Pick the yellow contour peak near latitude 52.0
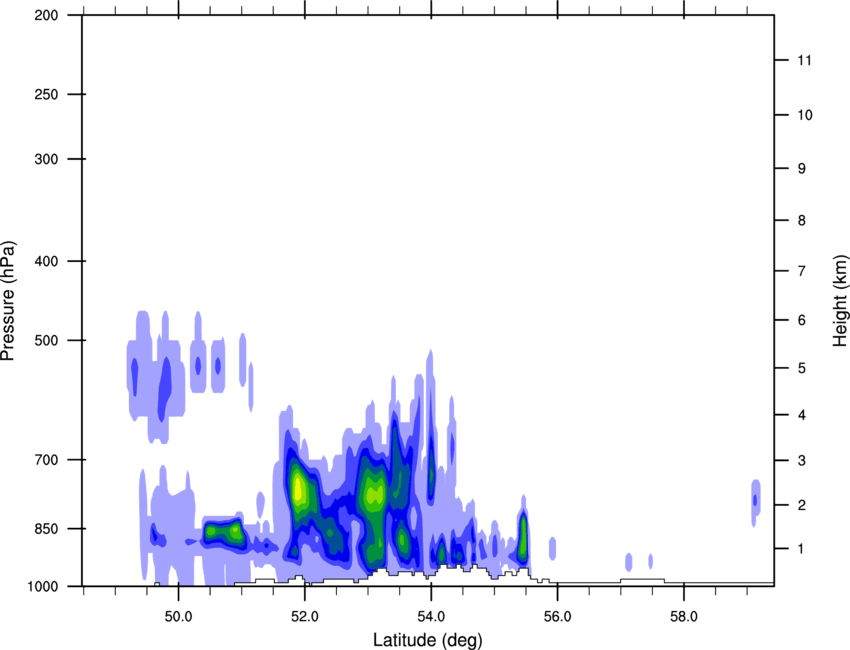 click(x=298, y=488)
